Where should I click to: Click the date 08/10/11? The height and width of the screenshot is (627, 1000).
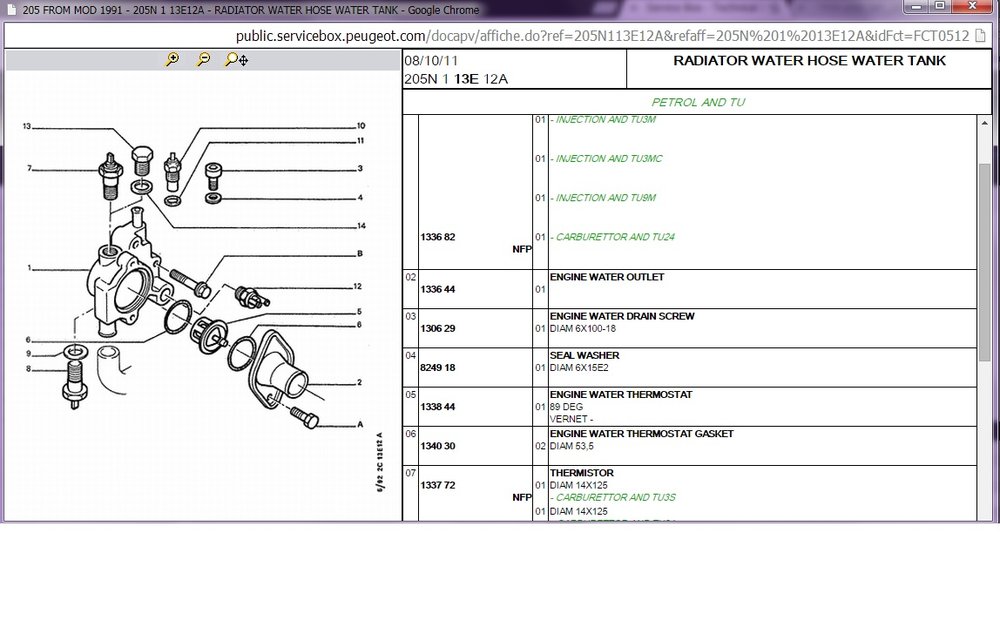pyautogui.click(x=431, y=61)
